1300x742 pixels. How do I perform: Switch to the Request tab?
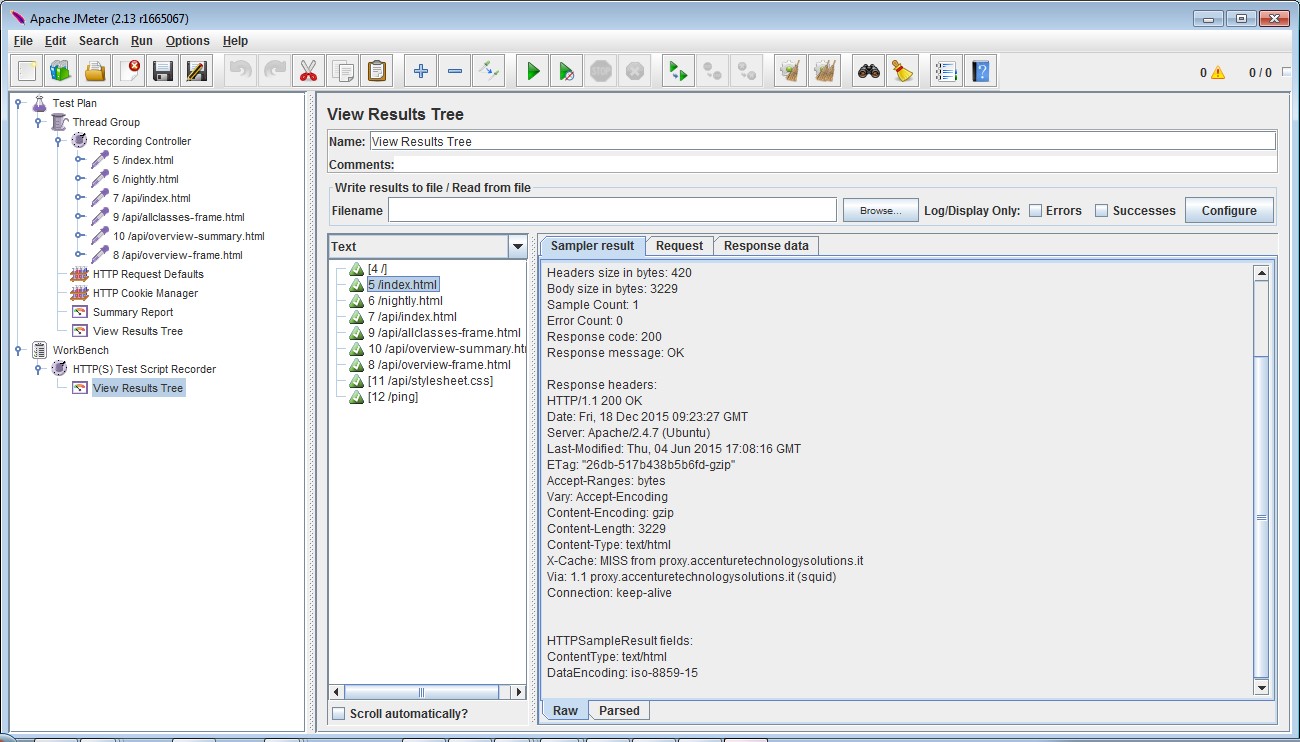(x=679, y=246)
